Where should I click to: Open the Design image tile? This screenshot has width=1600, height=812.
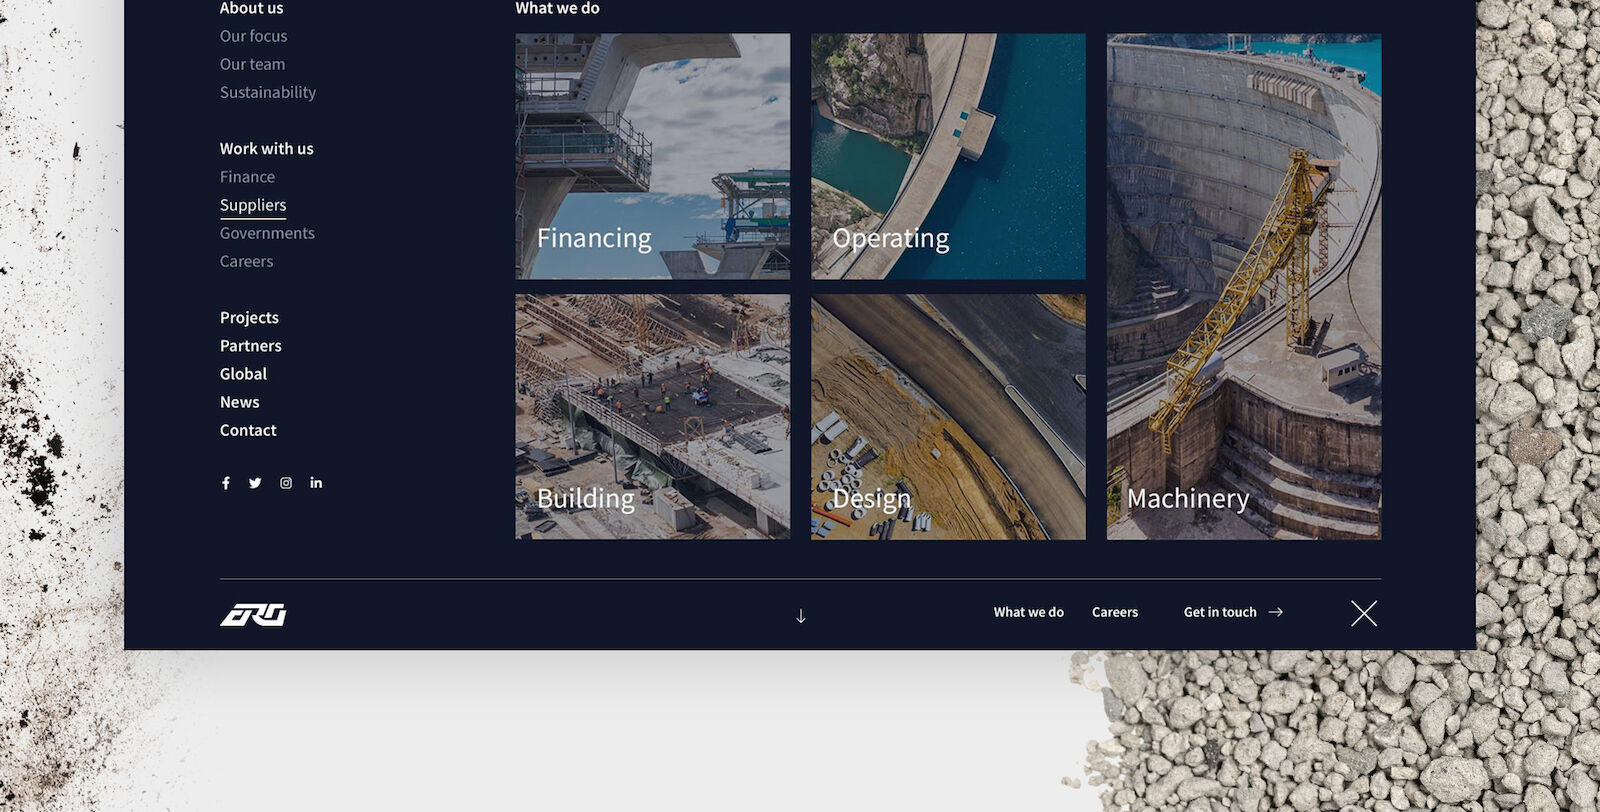click(x=947, y=416)
